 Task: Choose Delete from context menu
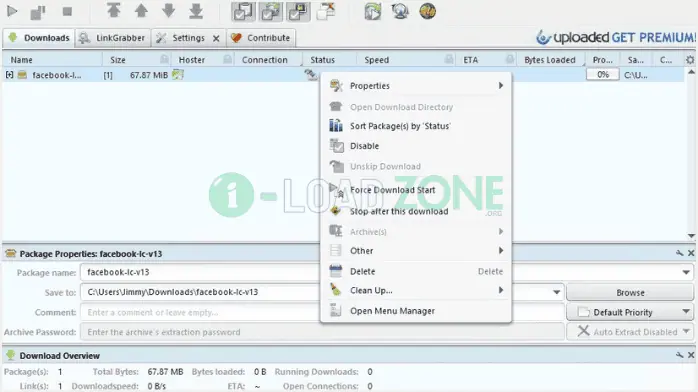(x=416, y=271)
